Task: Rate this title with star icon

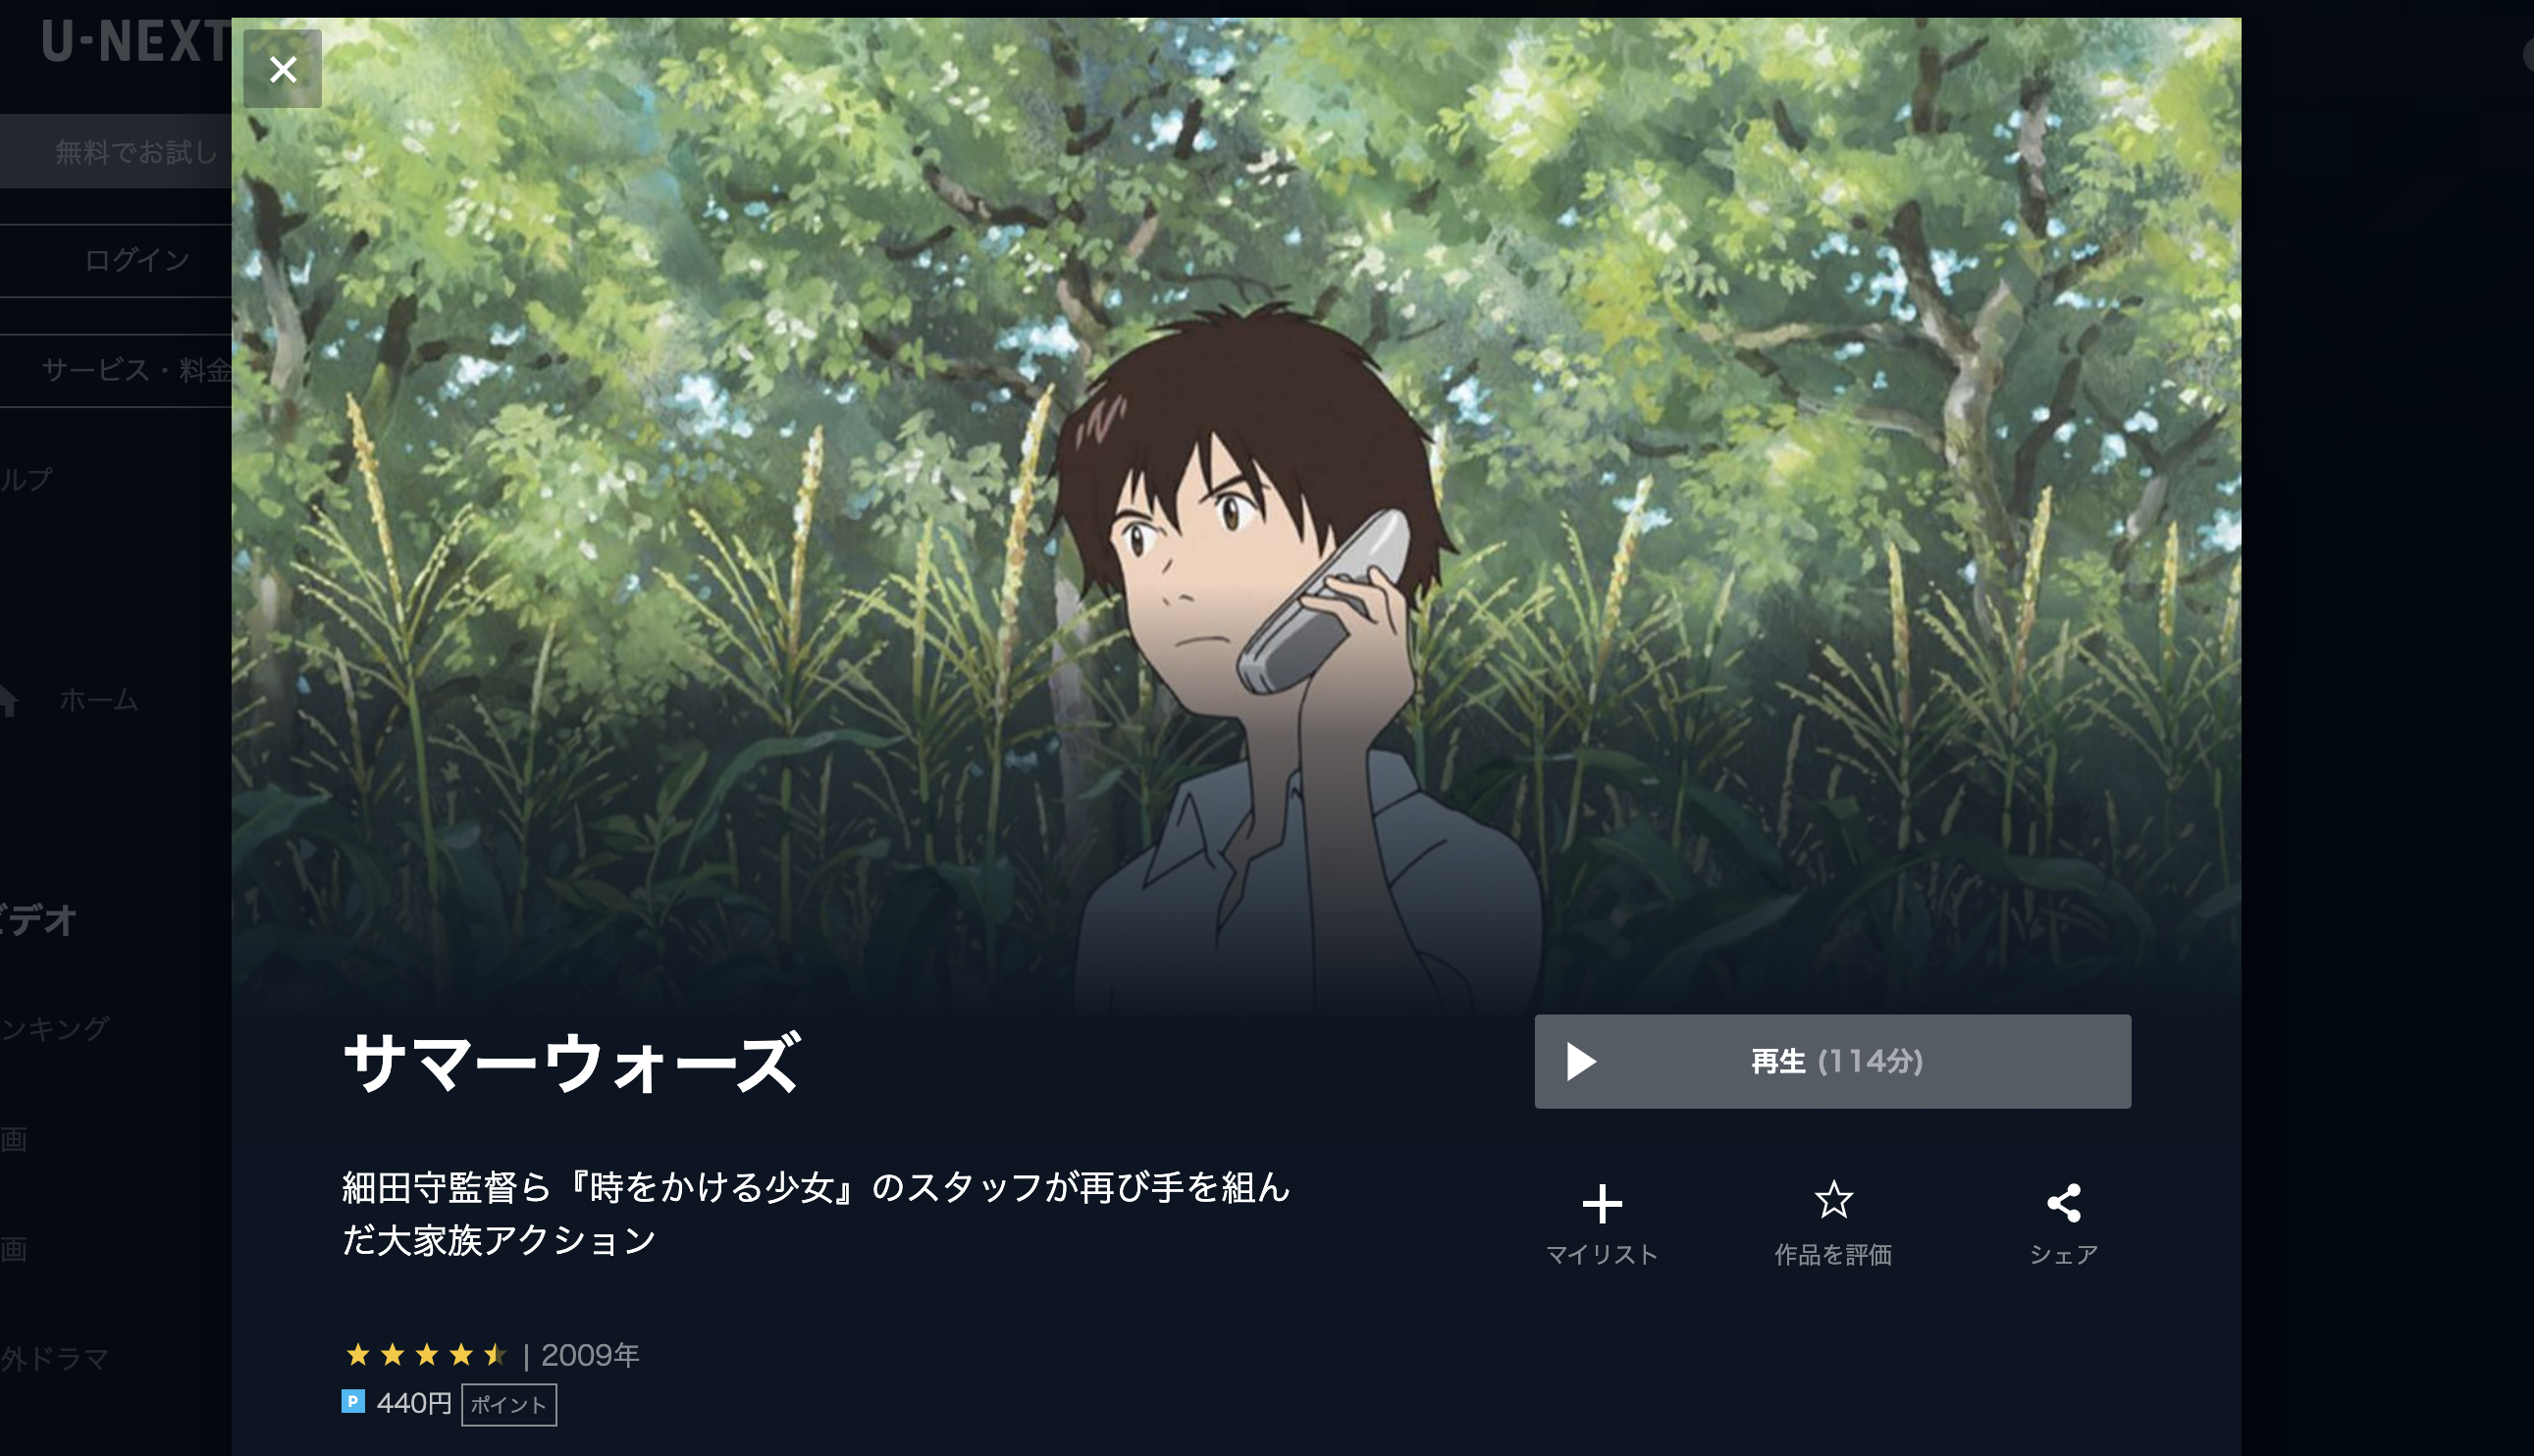Action: point(1833,1200)
